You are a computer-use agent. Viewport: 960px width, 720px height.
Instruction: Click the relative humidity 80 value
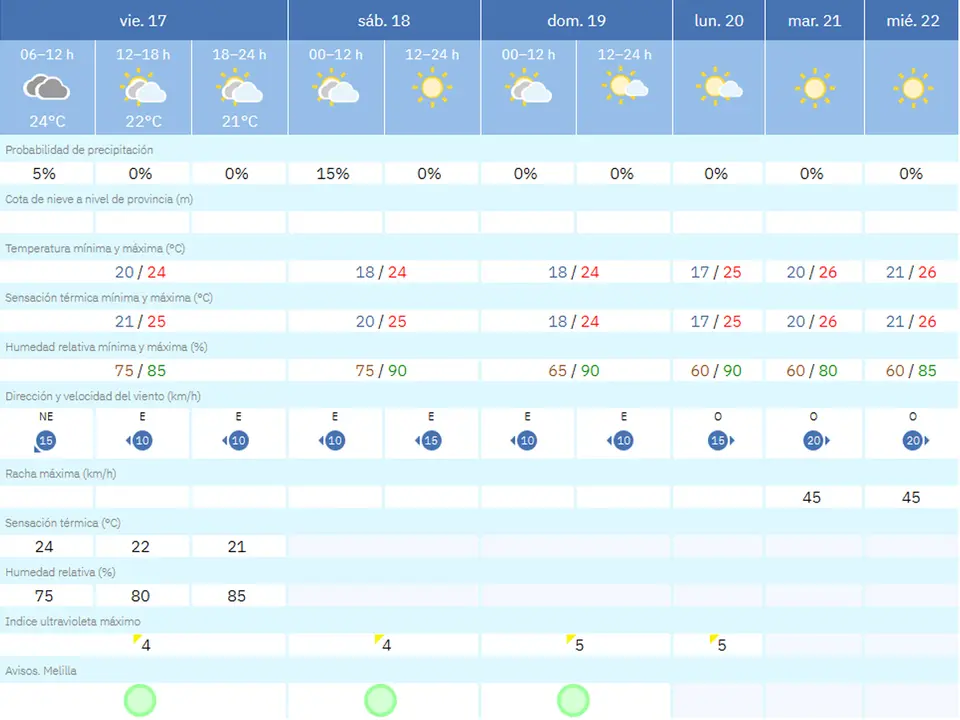click(x=140, y=596)
